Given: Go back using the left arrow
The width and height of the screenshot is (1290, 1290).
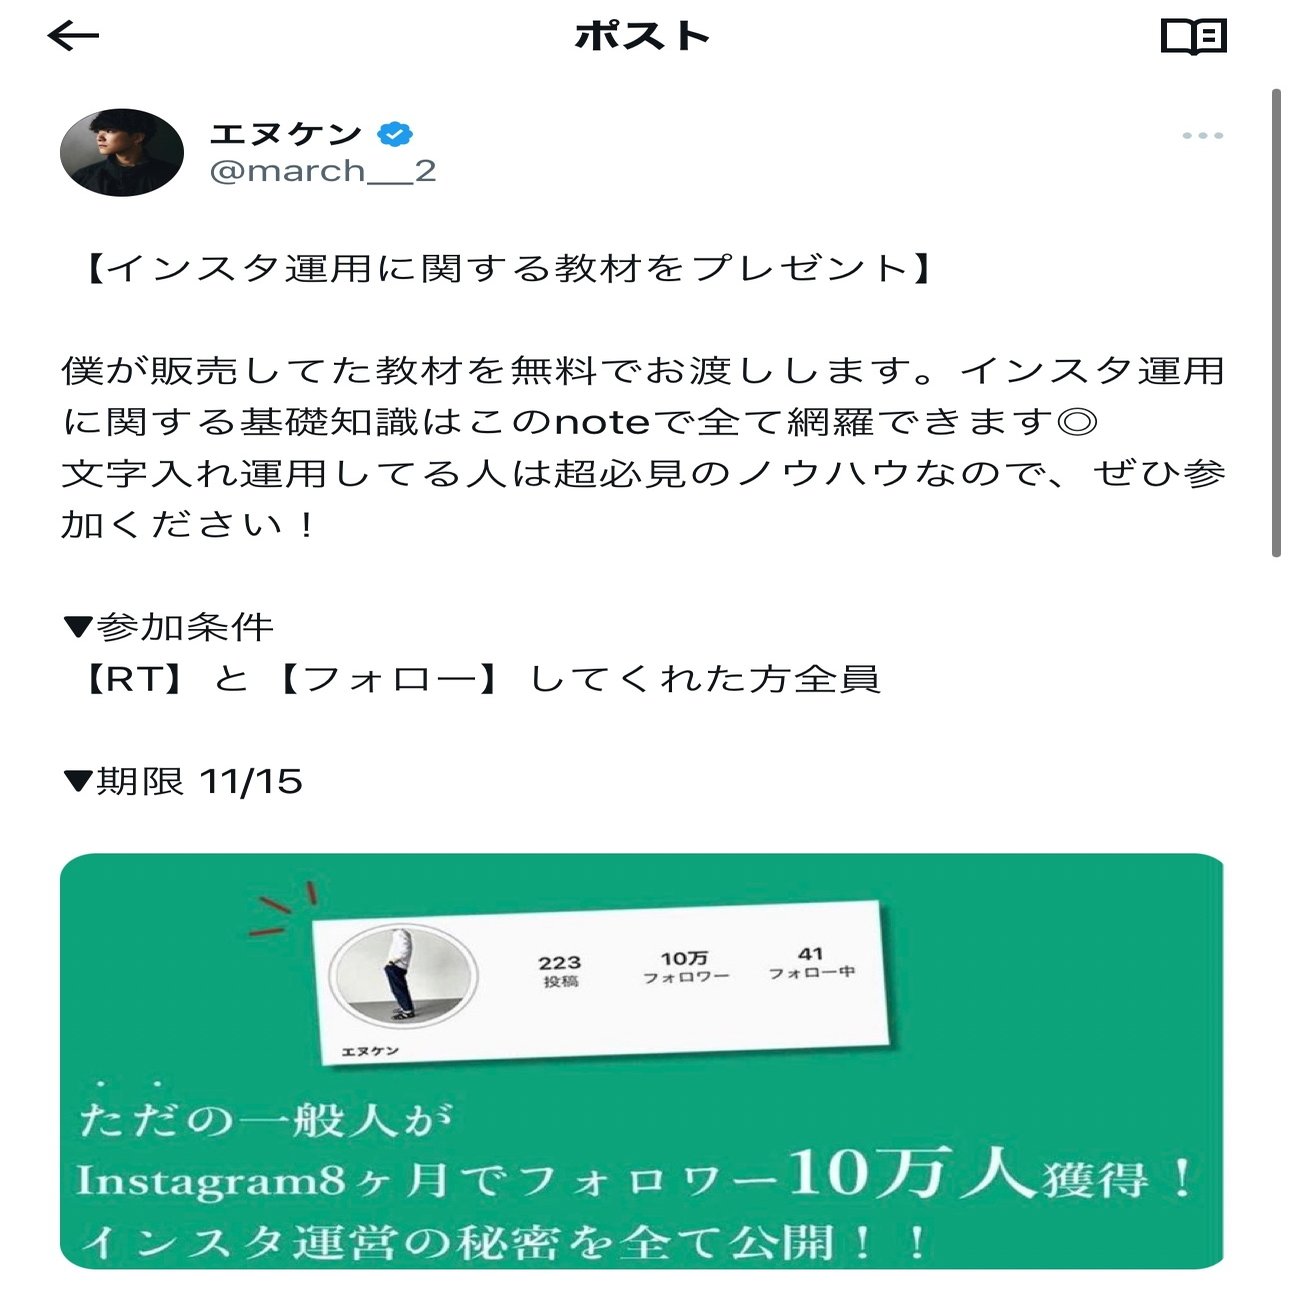Looking at the screenshot, I should 73,36.
